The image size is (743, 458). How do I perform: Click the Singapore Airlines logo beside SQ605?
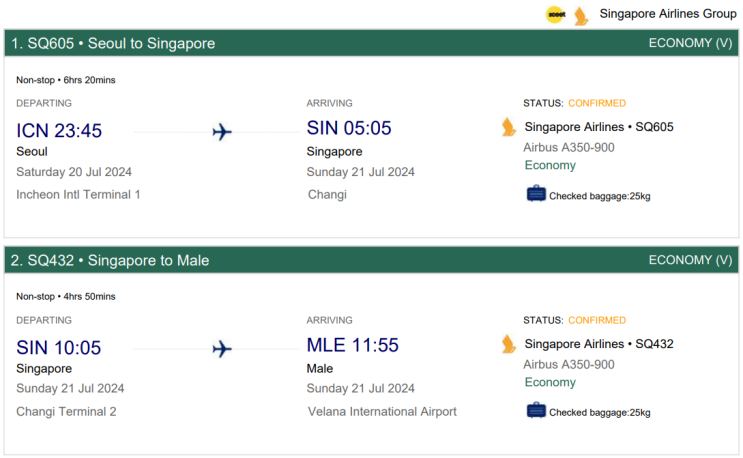(x=509, y=127)
